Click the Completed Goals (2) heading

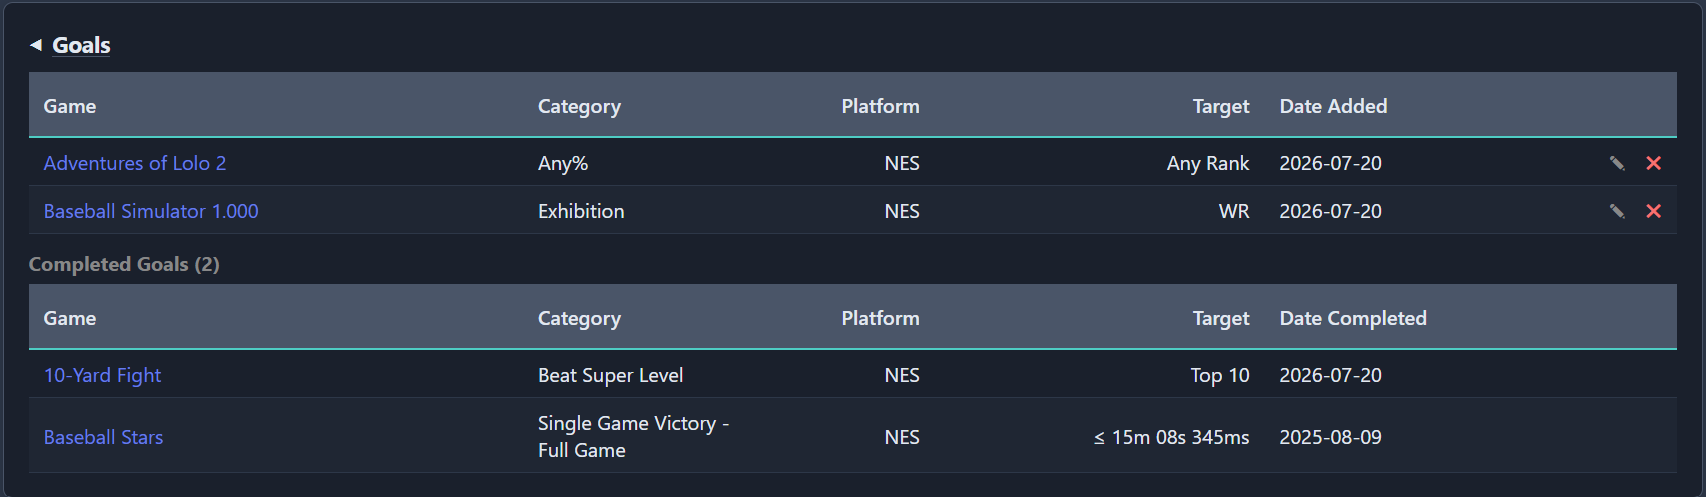[x=124, y=264]
